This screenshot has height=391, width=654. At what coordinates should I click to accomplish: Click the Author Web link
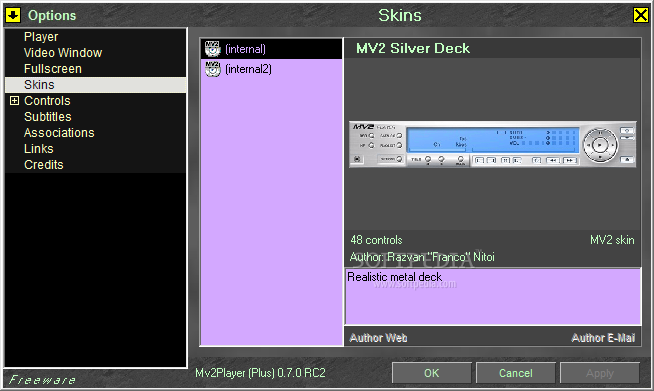(x=378, y=338)
